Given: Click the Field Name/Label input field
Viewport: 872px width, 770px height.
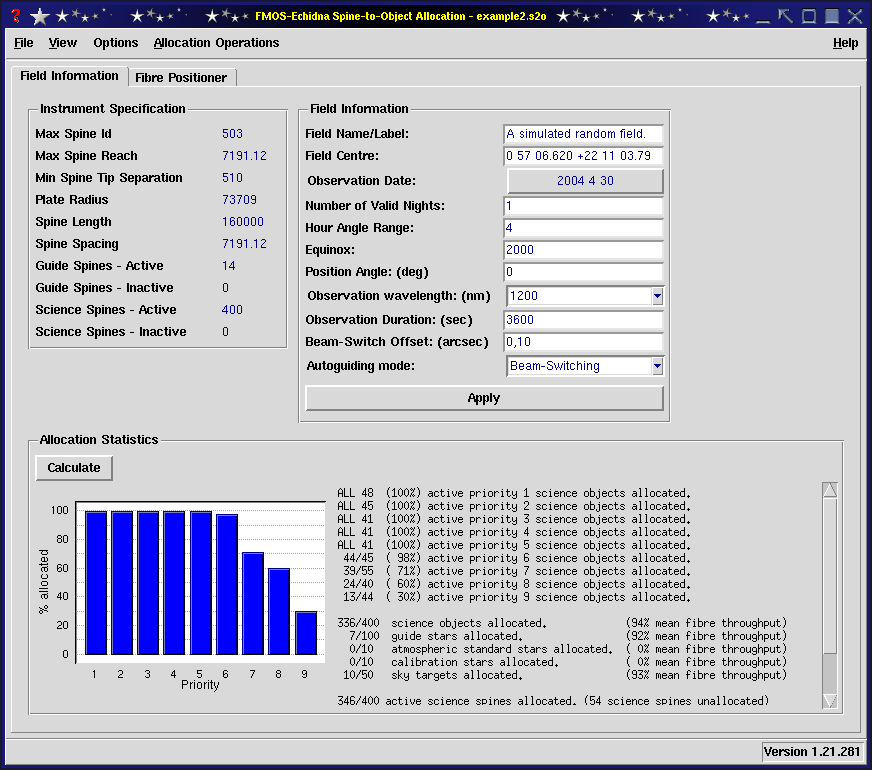Looking at the screenshot, I should pyautogui.click(x=583, y=134).
